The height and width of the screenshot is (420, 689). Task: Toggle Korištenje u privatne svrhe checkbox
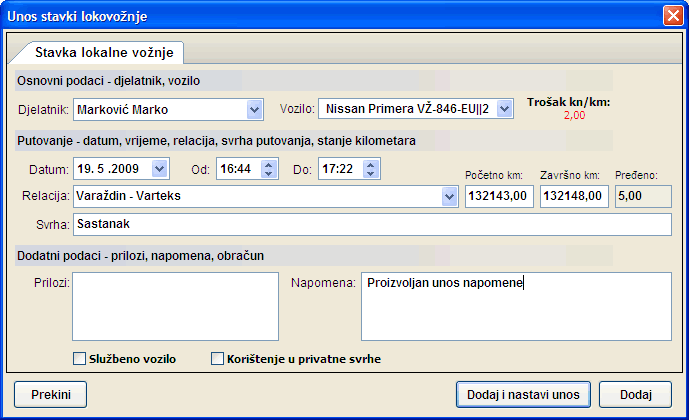pyautogui.click(x=217, y=358)
